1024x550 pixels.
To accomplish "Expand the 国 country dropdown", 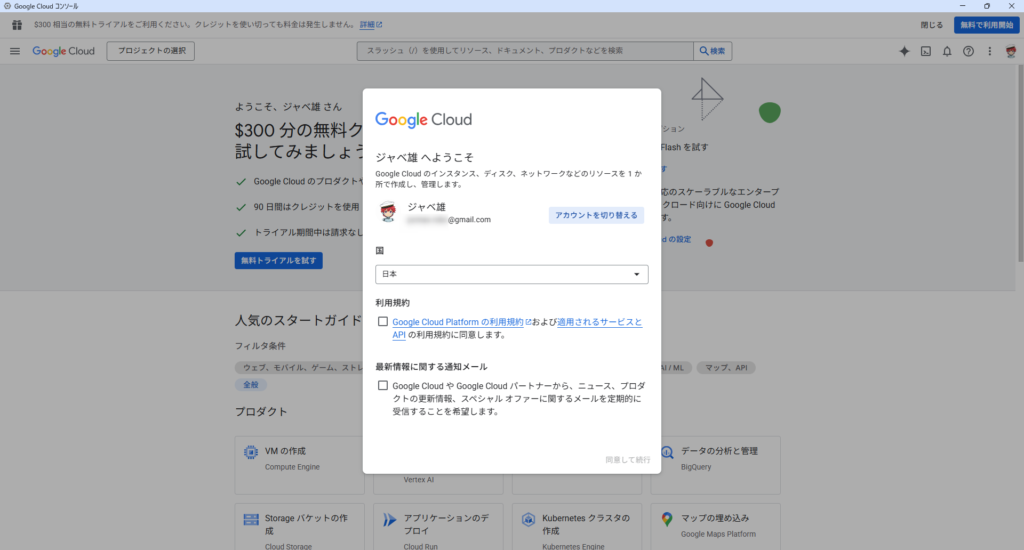I will pyautogui.click(x=511, y=274).
